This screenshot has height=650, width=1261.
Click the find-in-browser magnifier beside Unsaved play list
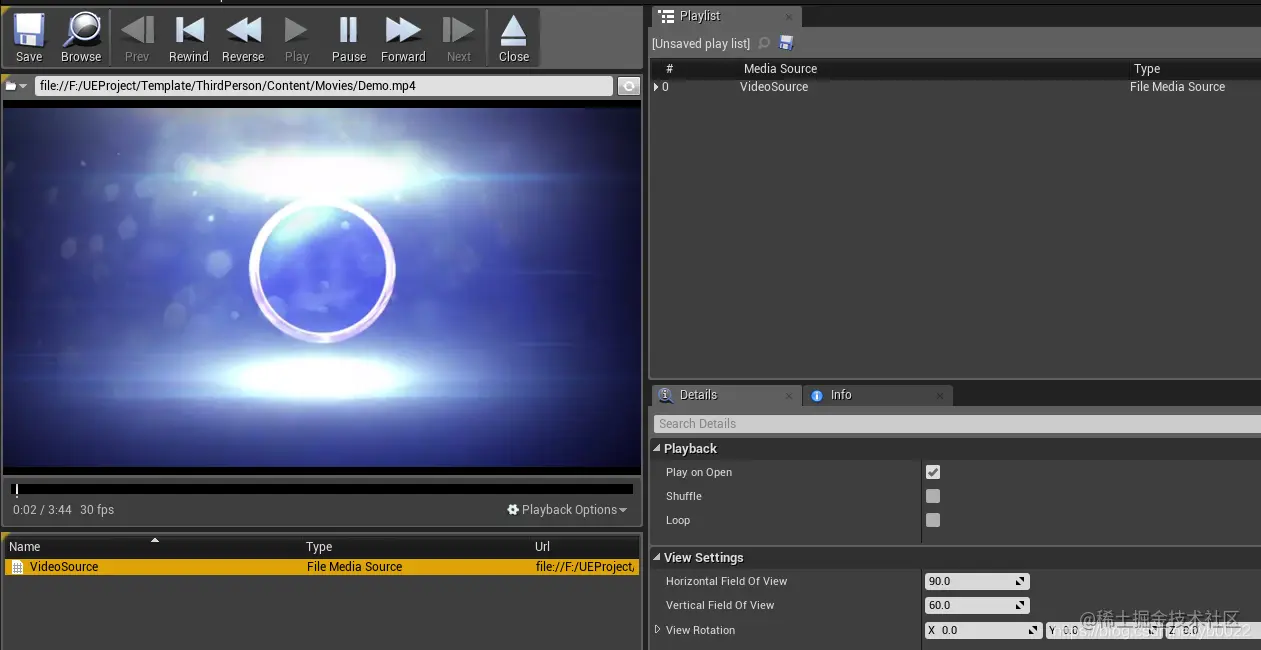coord(764,43)
